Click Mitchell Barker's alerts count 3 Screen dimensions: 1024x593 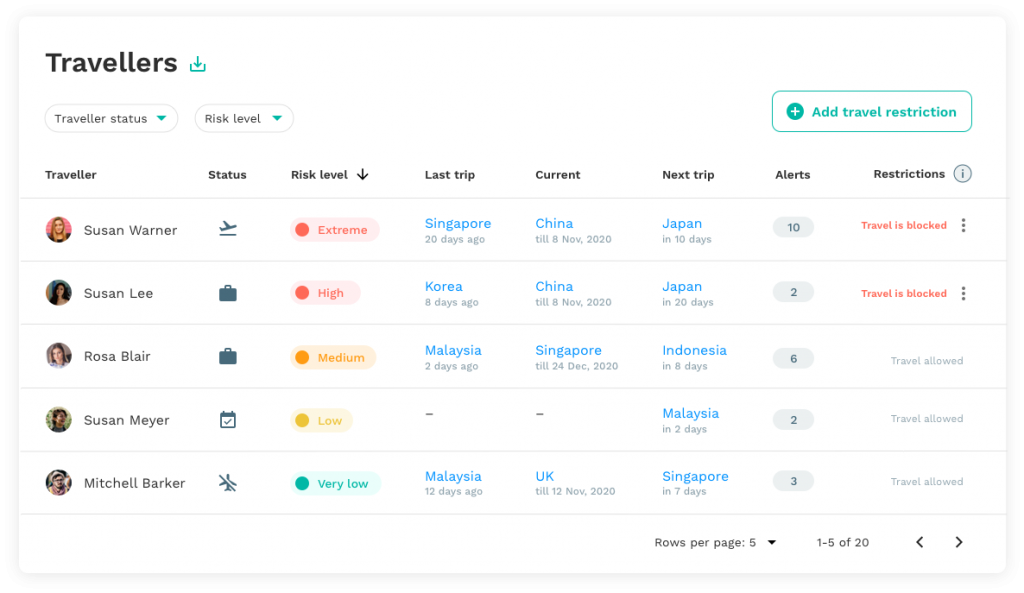[793, 481]
